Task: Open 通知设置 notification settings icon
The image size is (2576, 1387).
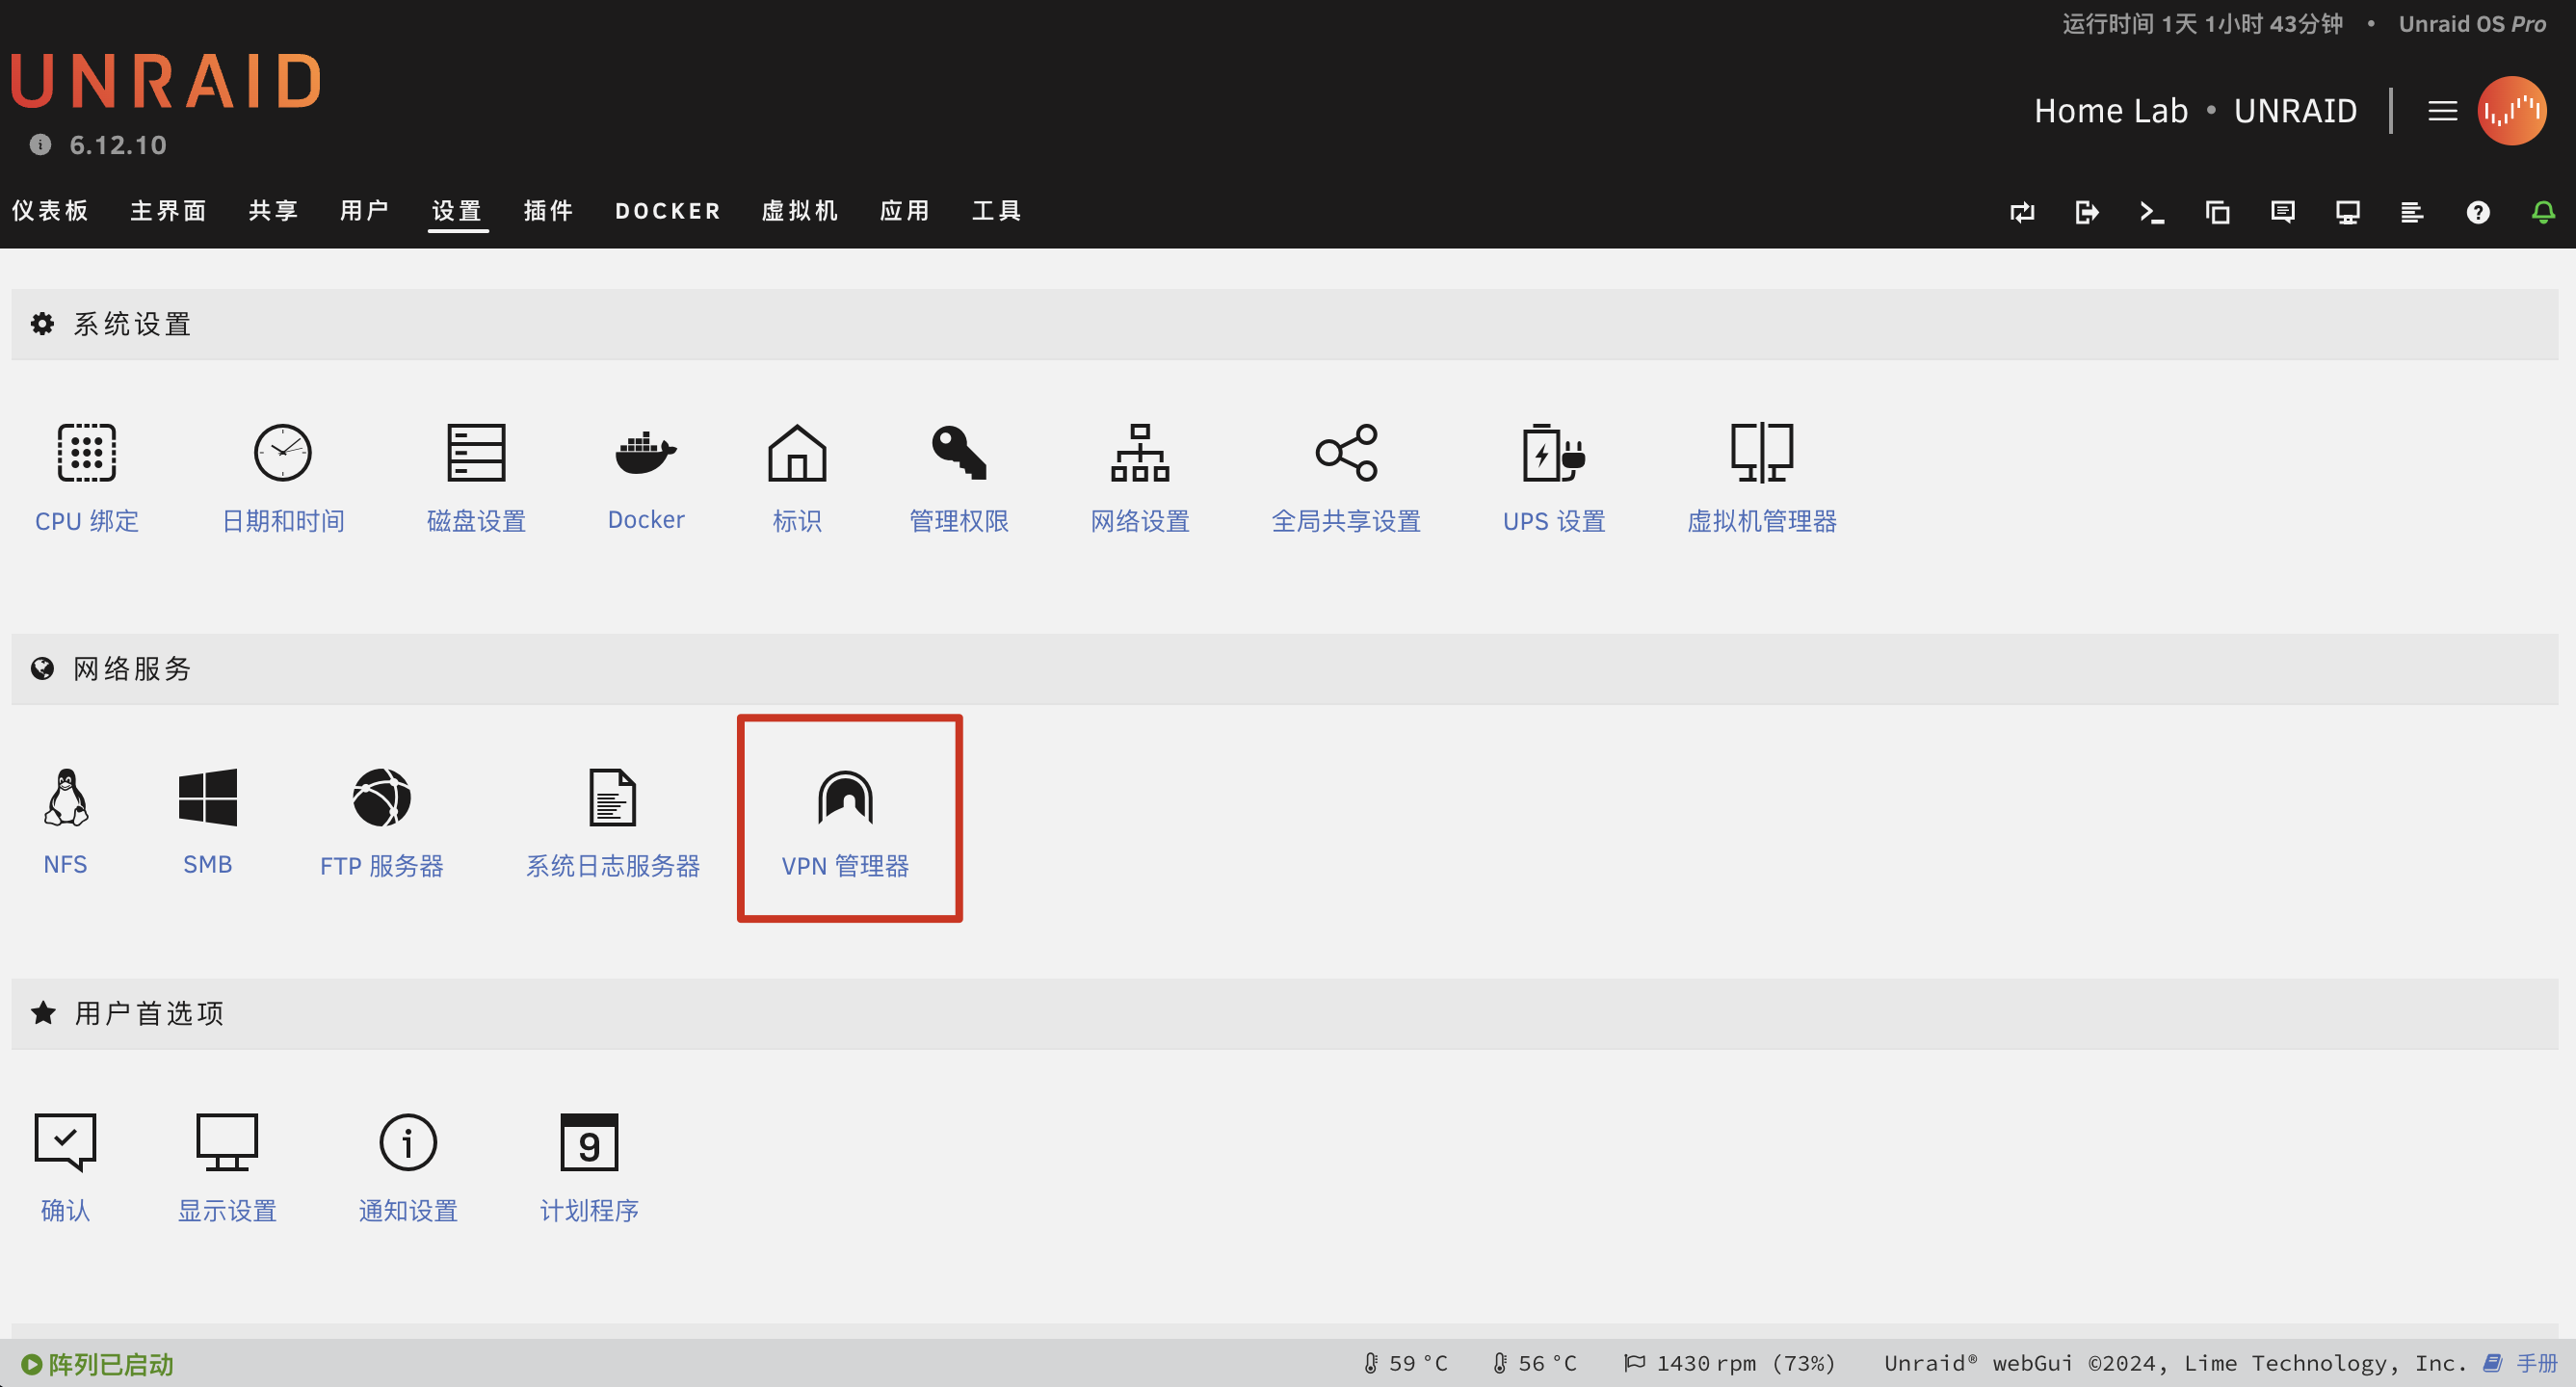Action: point(408,1142)
